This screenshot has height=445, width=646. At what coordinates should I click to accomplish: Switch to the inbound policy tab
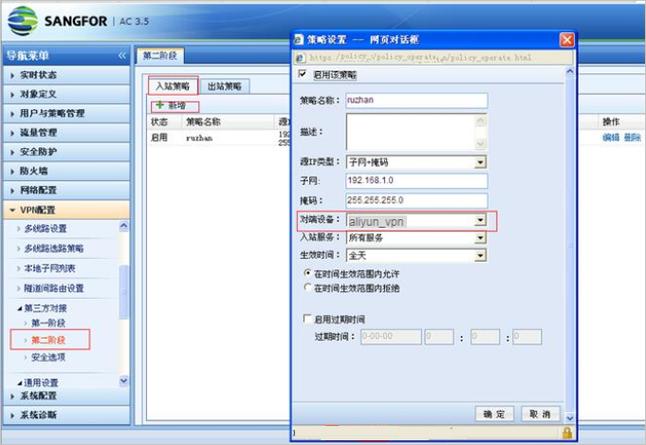pyautogui.click(x=173, y=86)
